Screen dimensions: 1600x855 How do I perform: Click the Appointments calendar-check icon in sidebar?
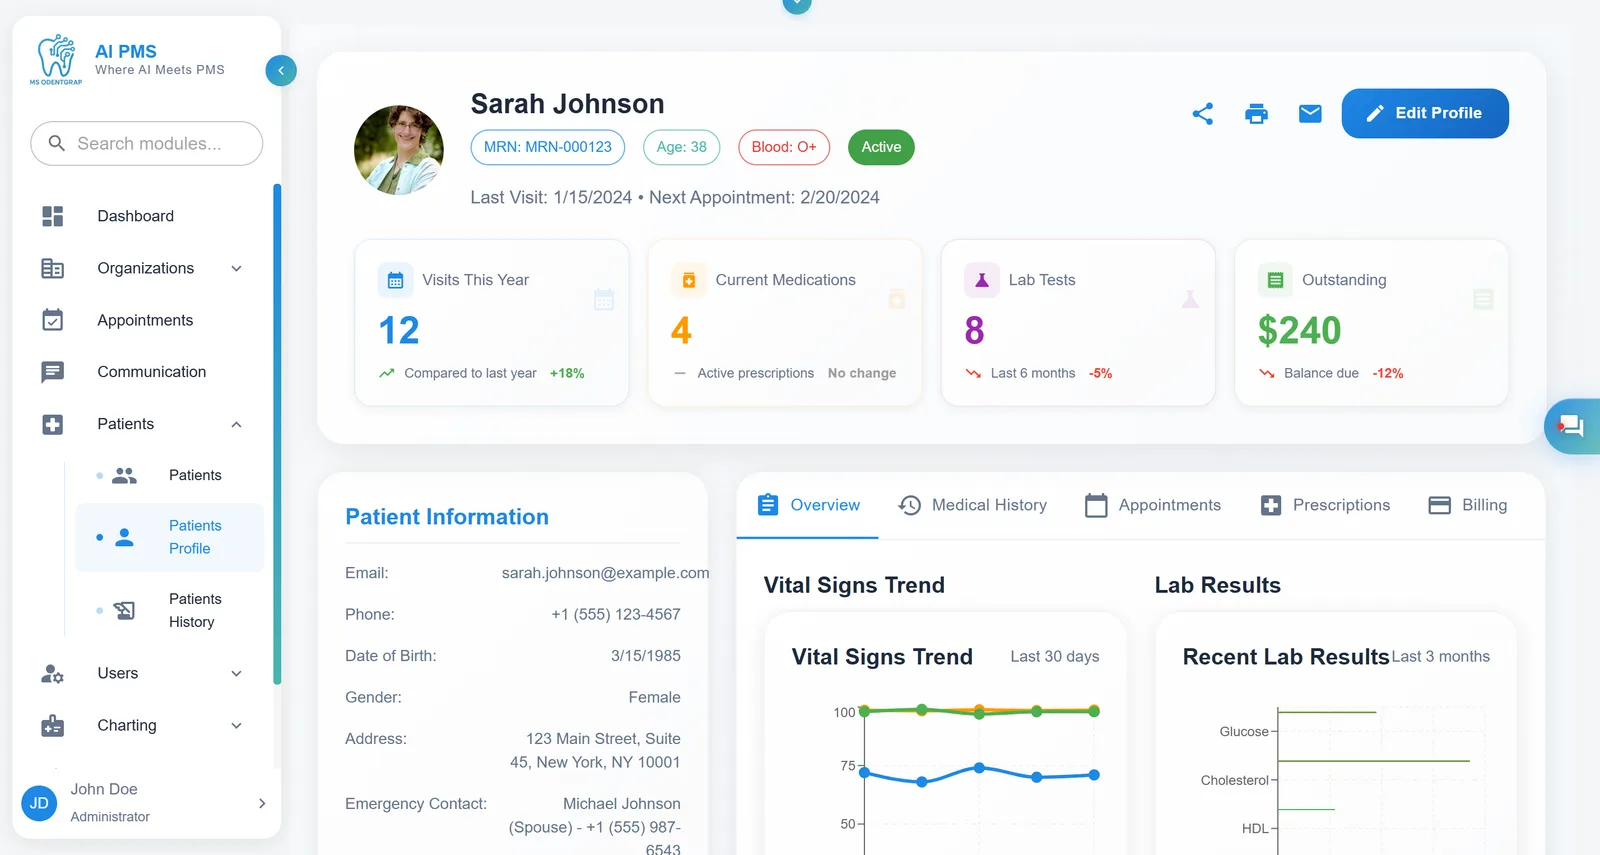coord(53,320)
